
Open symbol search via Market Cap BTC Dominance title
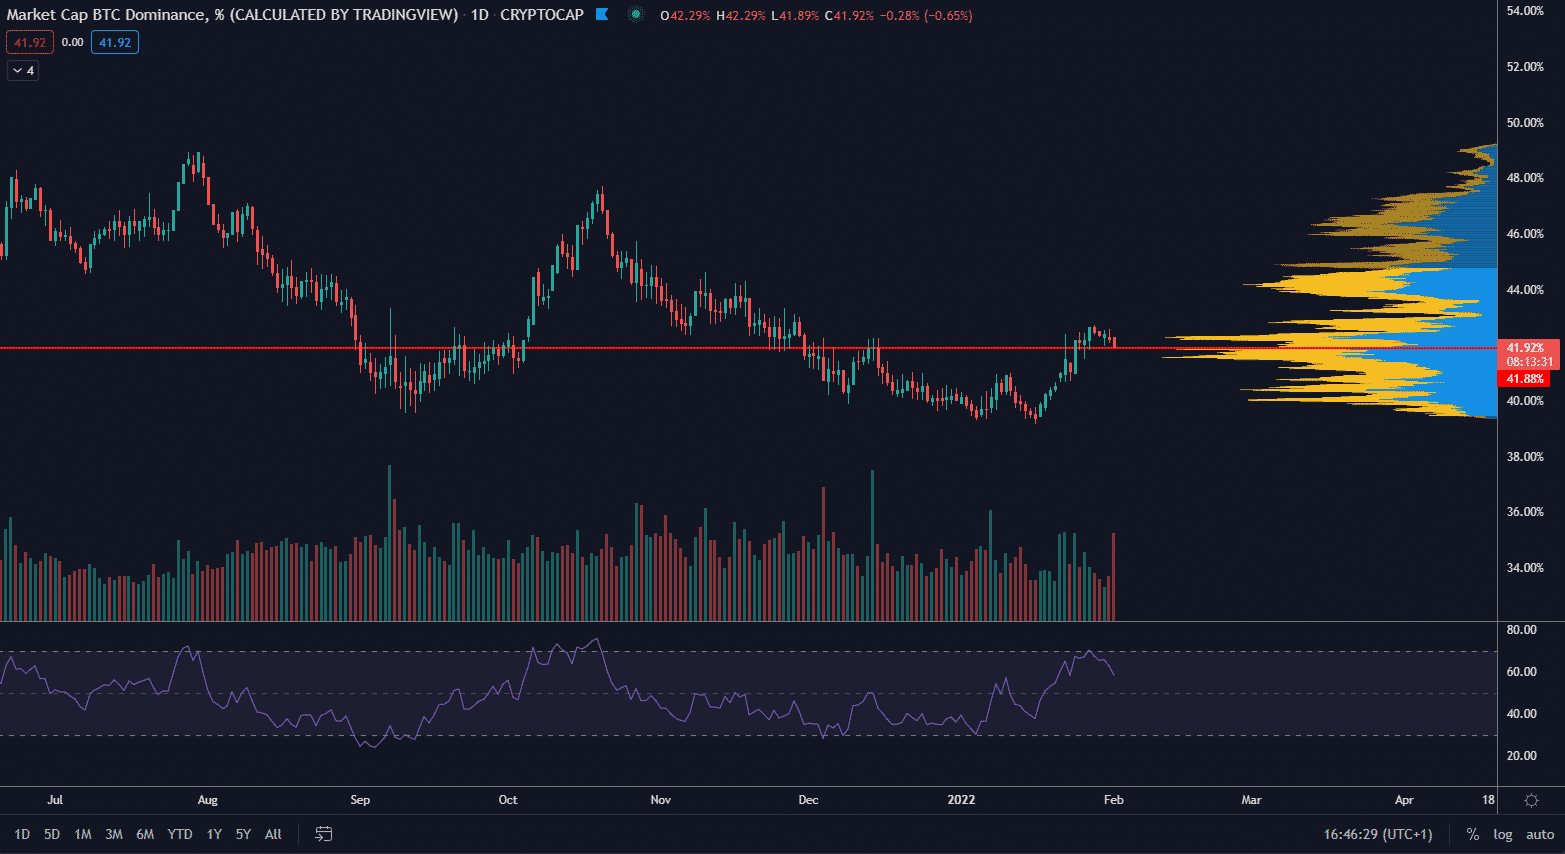point(232,15)
